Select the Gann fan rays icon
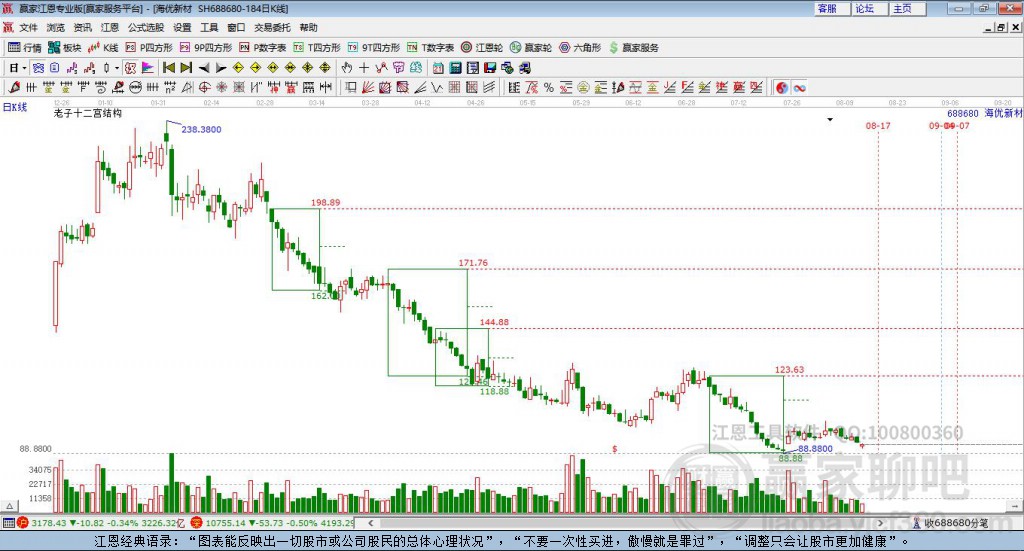Screen dimensions: 1024x551 point(368,87)
